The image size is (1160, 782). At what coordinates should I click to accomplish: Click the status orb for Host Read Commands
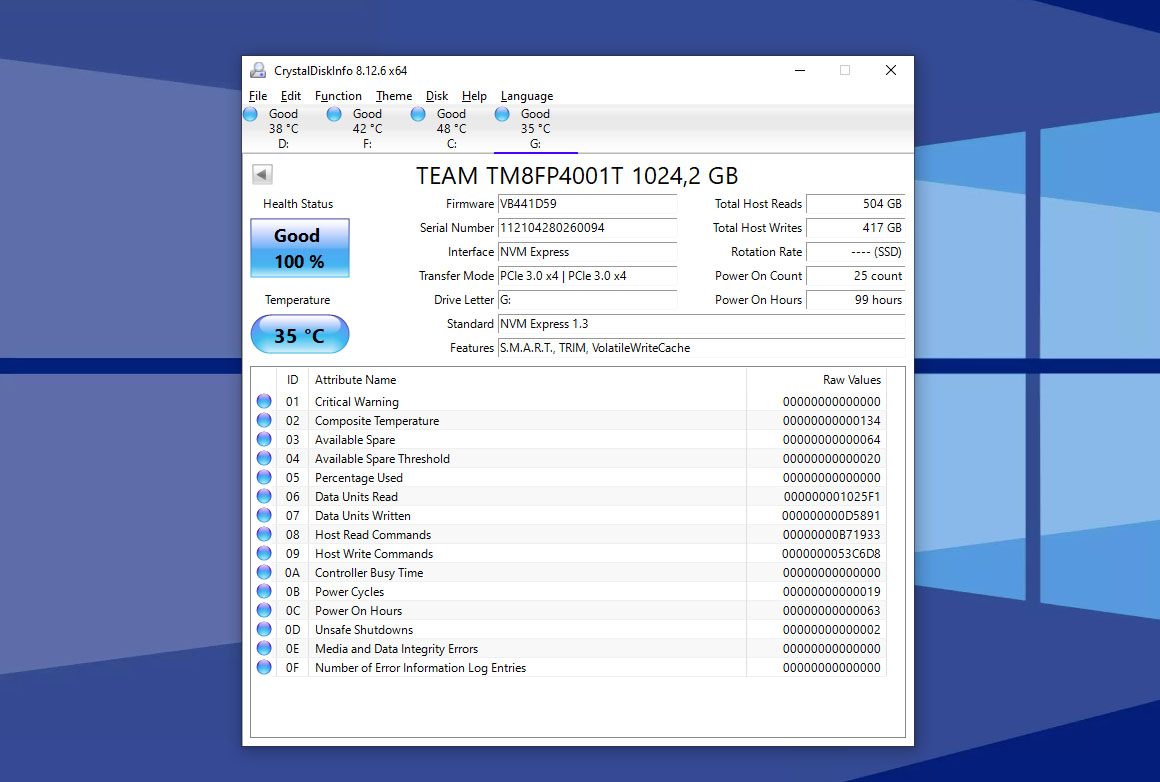coord(264,534)
